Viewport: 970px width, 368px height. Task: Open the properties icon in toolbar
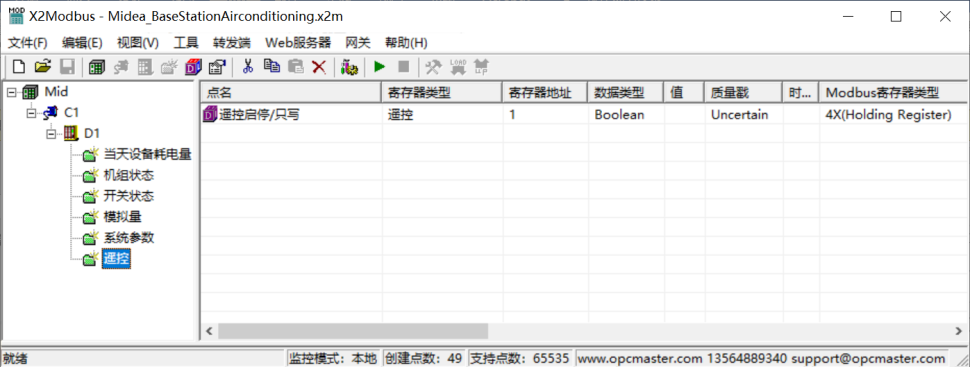coord(217,67)
